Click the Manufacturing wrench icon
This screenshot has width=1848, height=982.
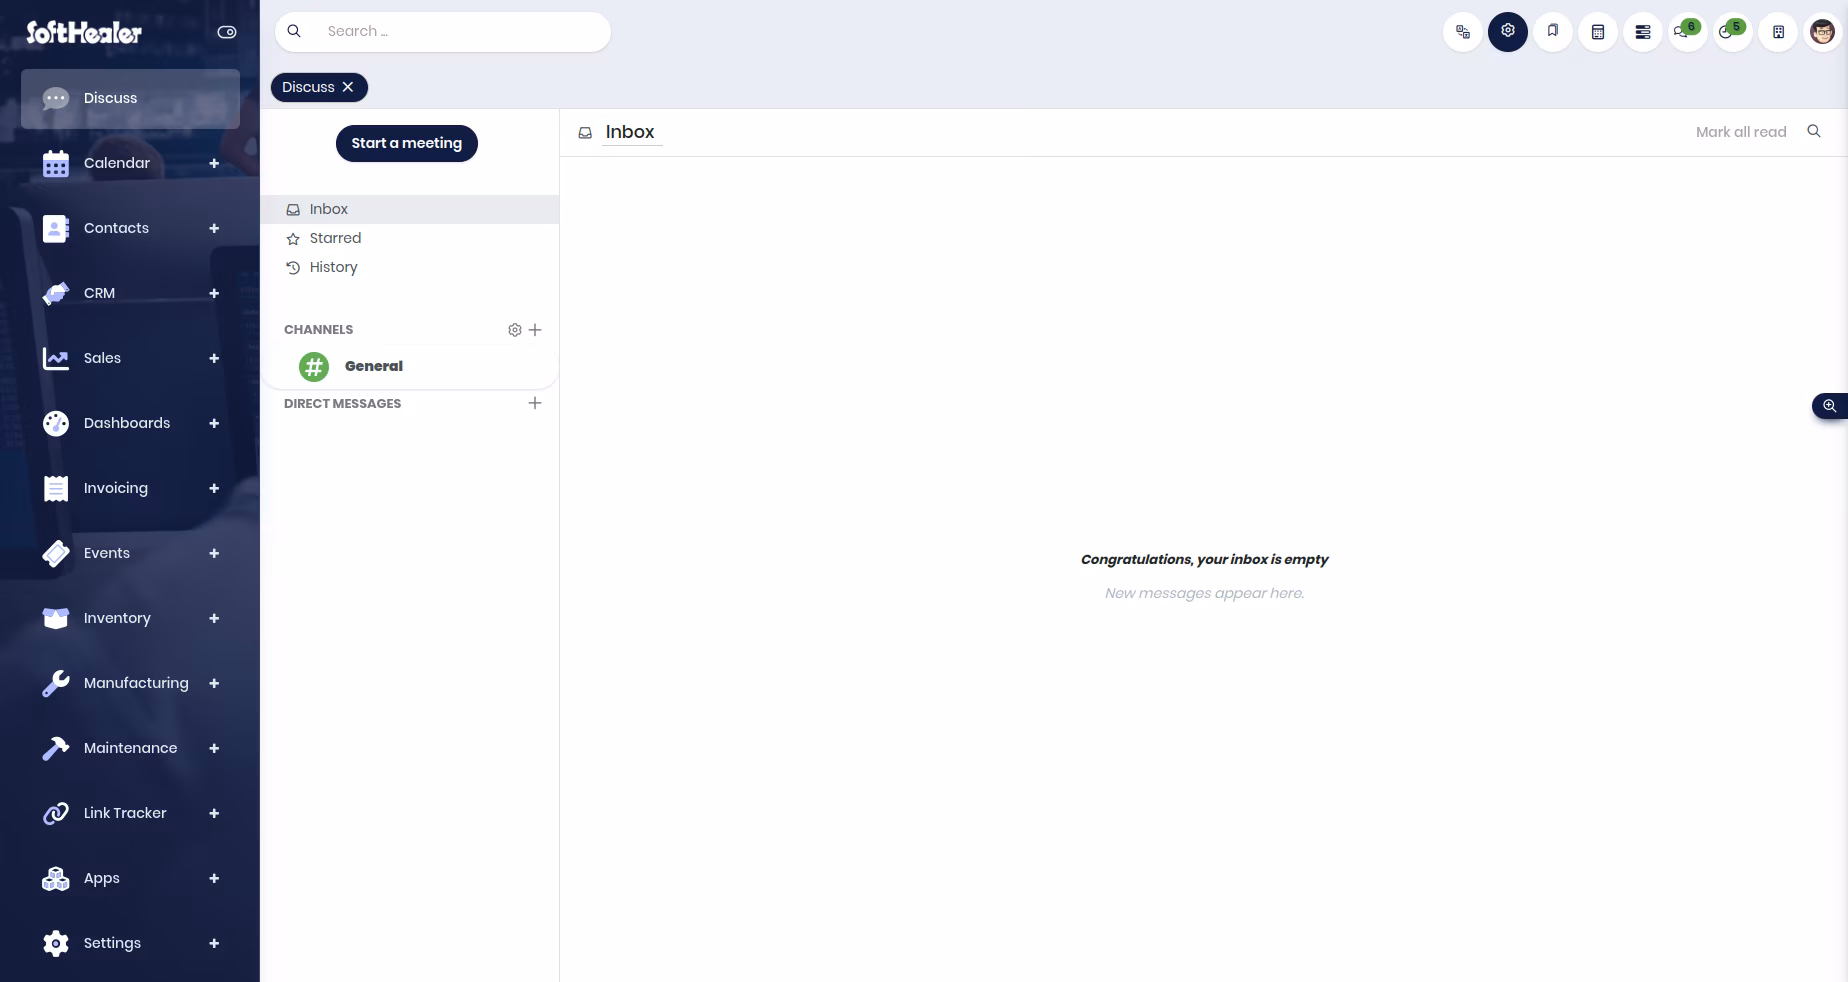(x=56, y=683)
